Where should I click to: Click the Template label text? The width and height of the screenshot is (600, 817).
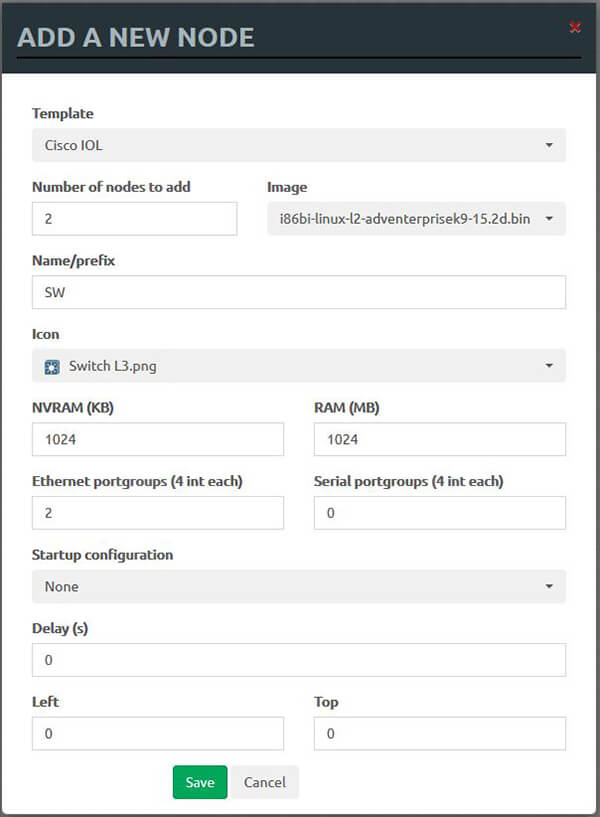pyautogui.click(x=62, y=114)
